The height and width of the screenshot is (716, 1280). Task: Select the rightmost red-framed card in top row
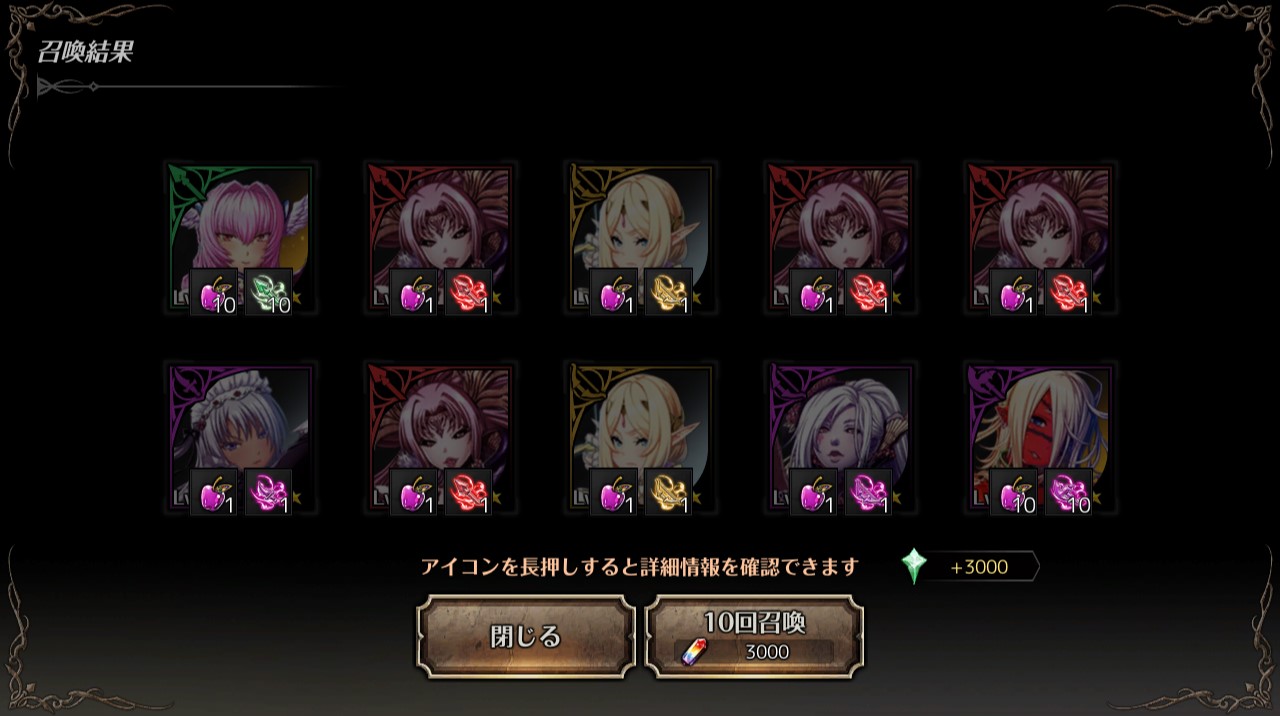[x=1040, y=239]
